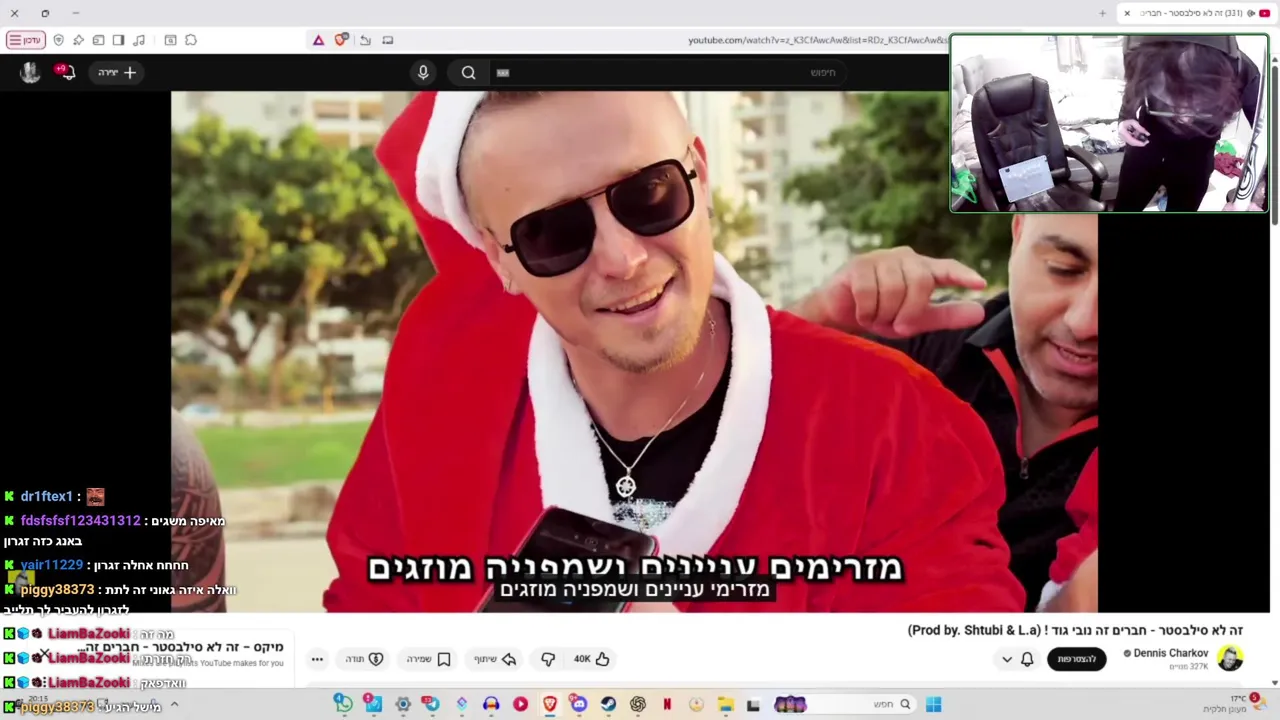1280x720 pixels.
Task: Click the search-tabs icon beside the extensions icon
Action: point(171,40)
